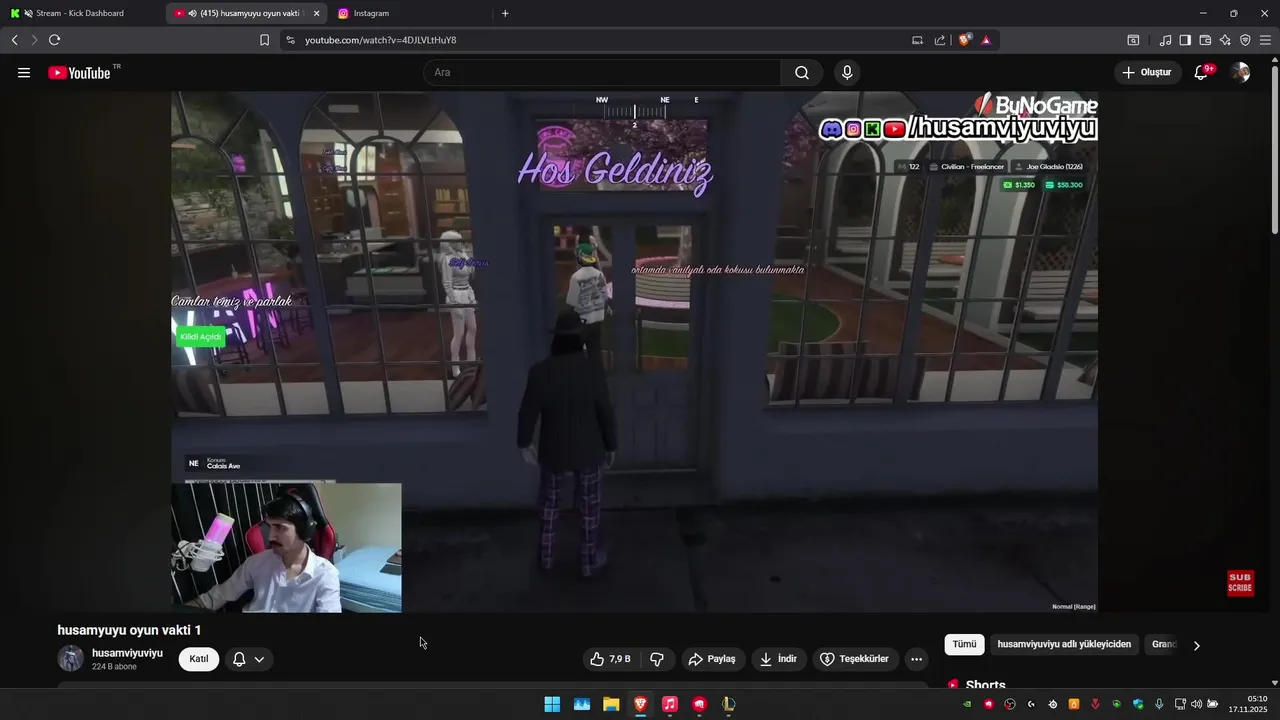1280x720 pixels.
Task: Close the husamyuyu YouTube tab
Action: point(316,13)
